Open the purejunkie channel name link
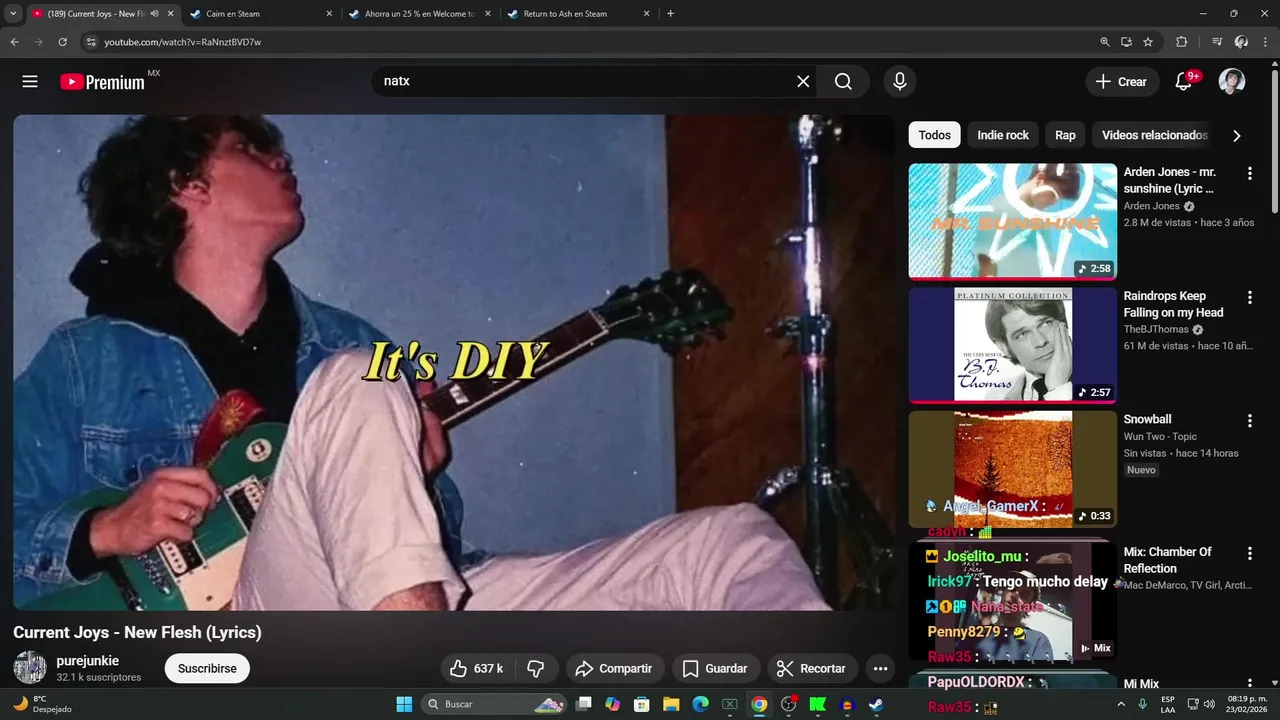This screenshot has width=1280, height=720. click(x=88, y=661)
